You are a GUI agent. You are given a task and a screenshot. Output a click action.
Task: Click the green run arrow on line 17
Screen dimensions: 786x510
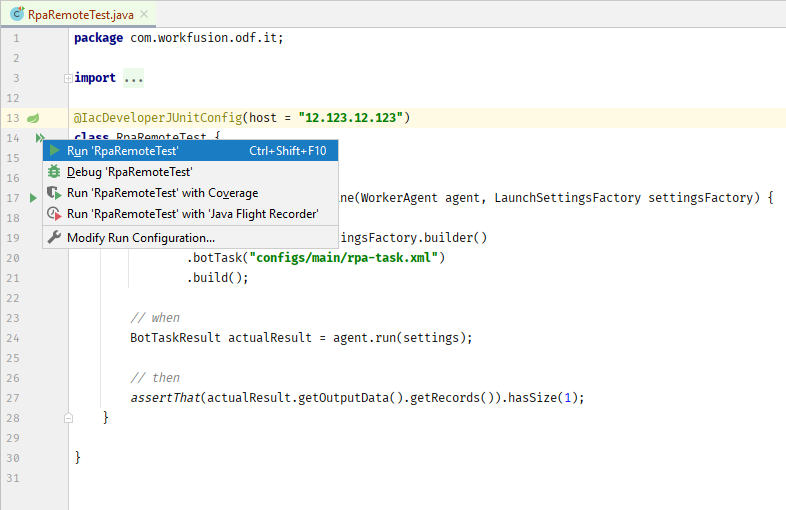33,198
